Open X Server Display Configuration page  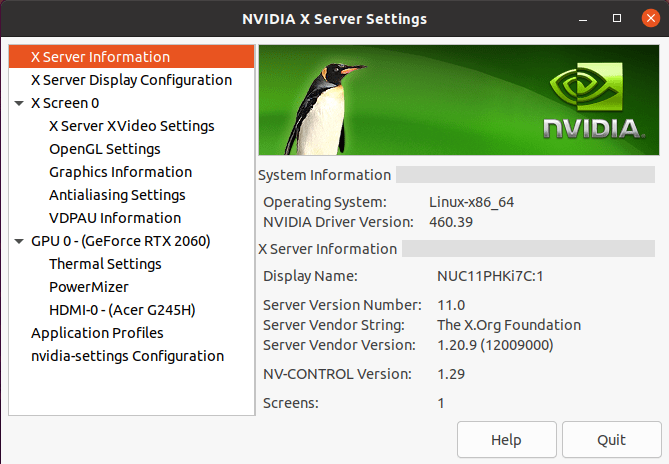(x=131, y=80)
